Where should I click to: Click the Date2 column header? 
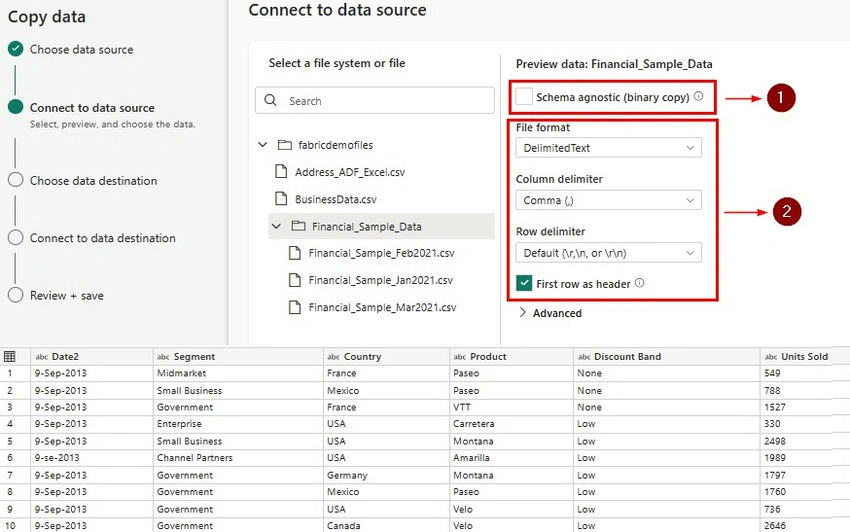(92, 356)
